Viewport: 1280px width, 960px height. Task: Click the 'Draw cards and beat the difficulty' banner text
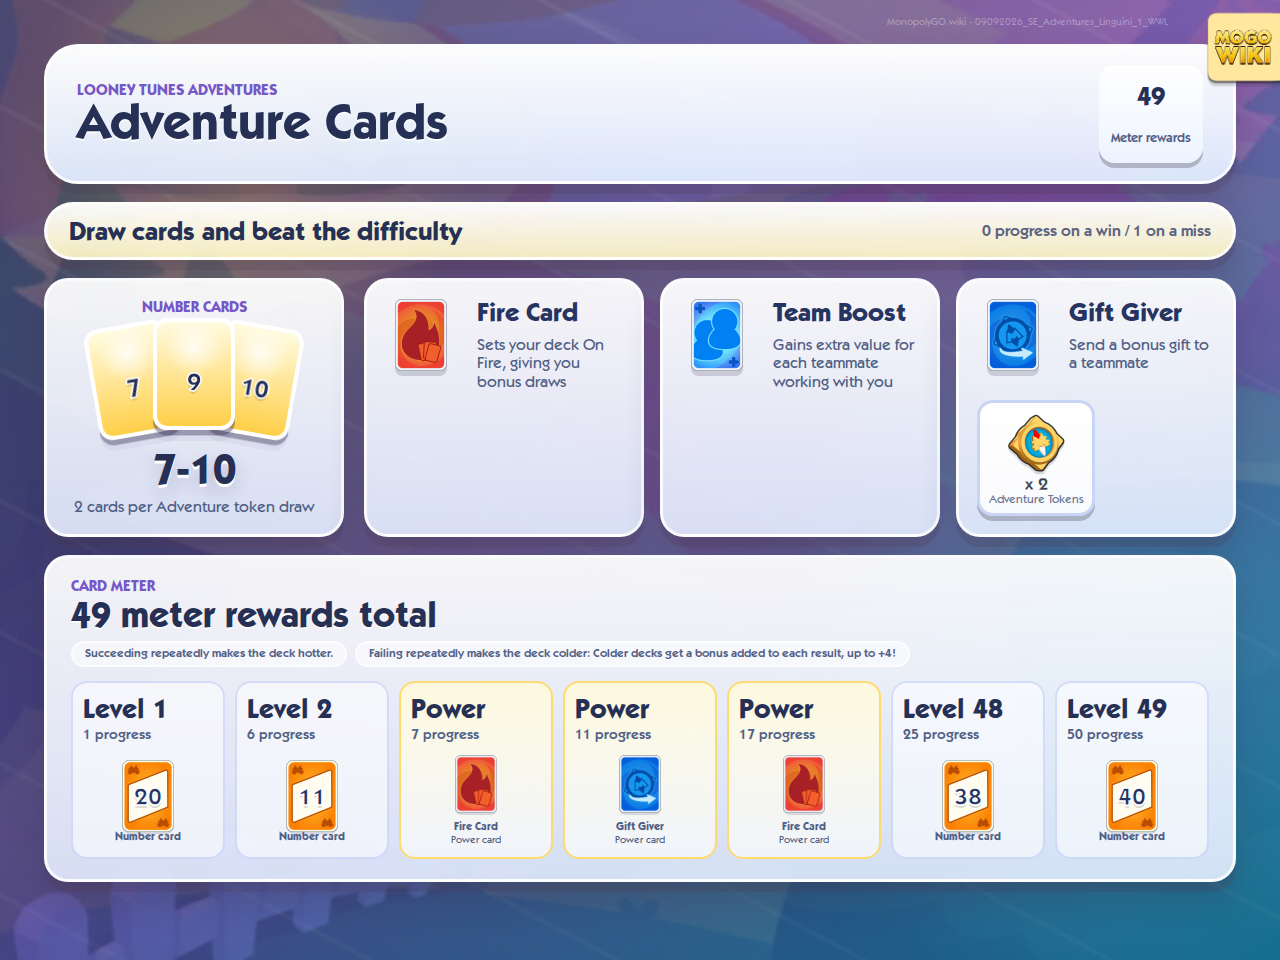pyautogui.click(x=266, y=232)
